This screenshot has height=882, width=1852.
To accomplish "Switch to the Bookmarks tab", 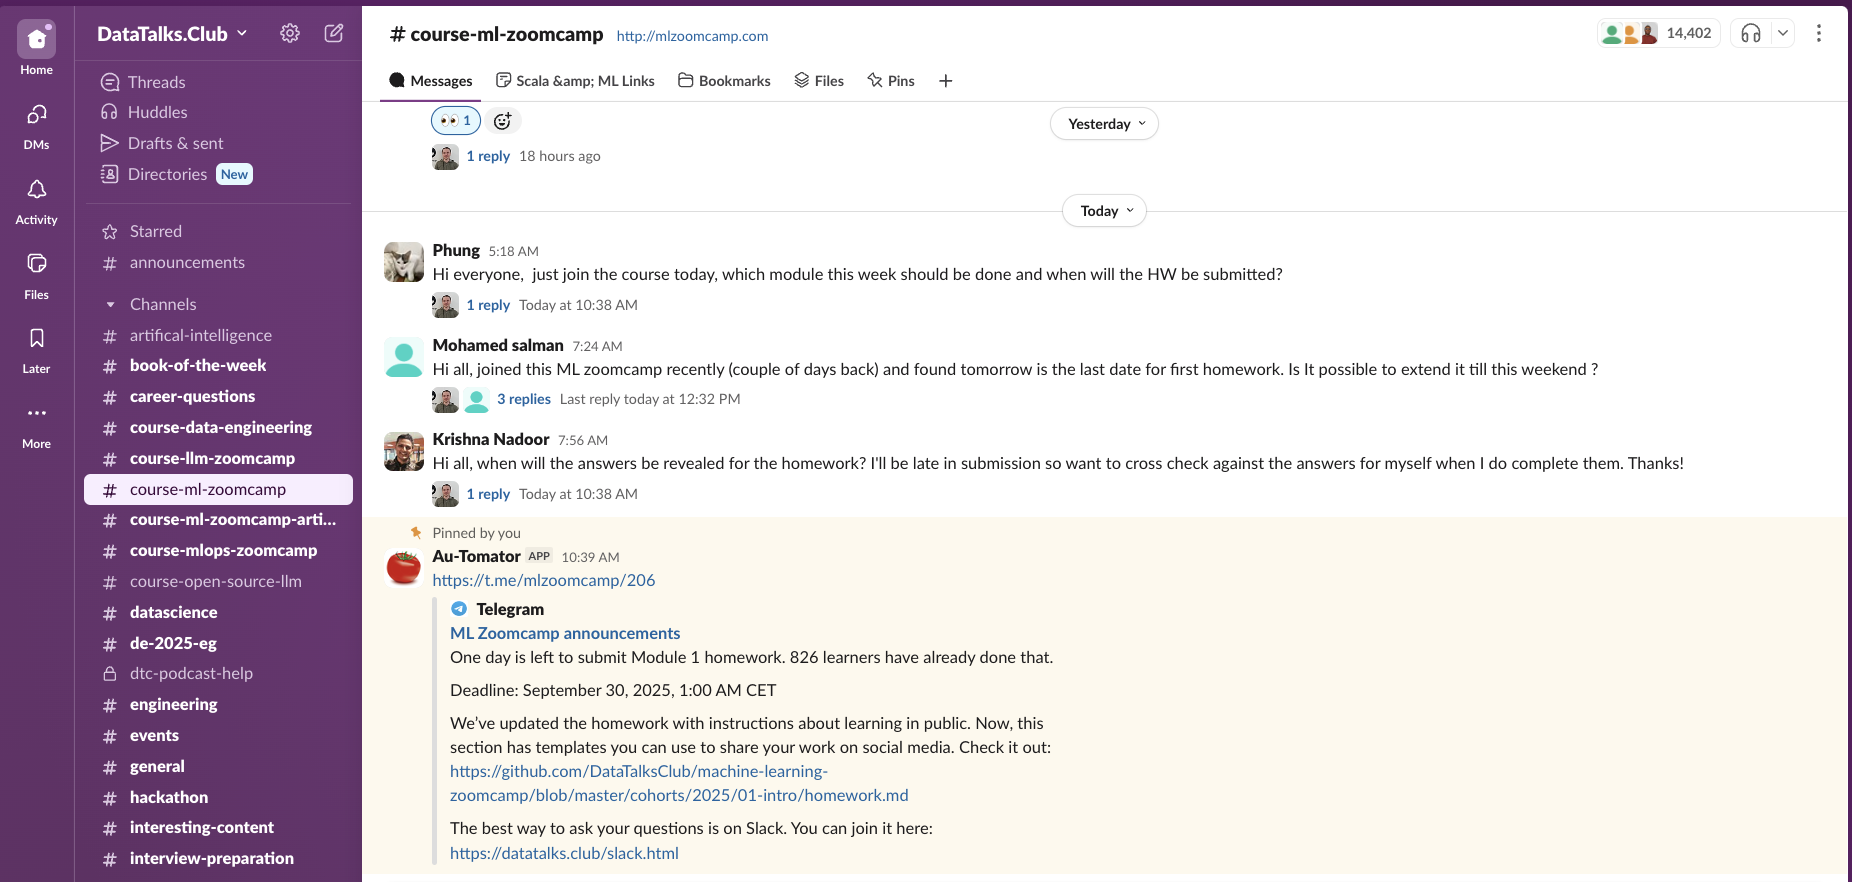I will [x=724, y=81].
